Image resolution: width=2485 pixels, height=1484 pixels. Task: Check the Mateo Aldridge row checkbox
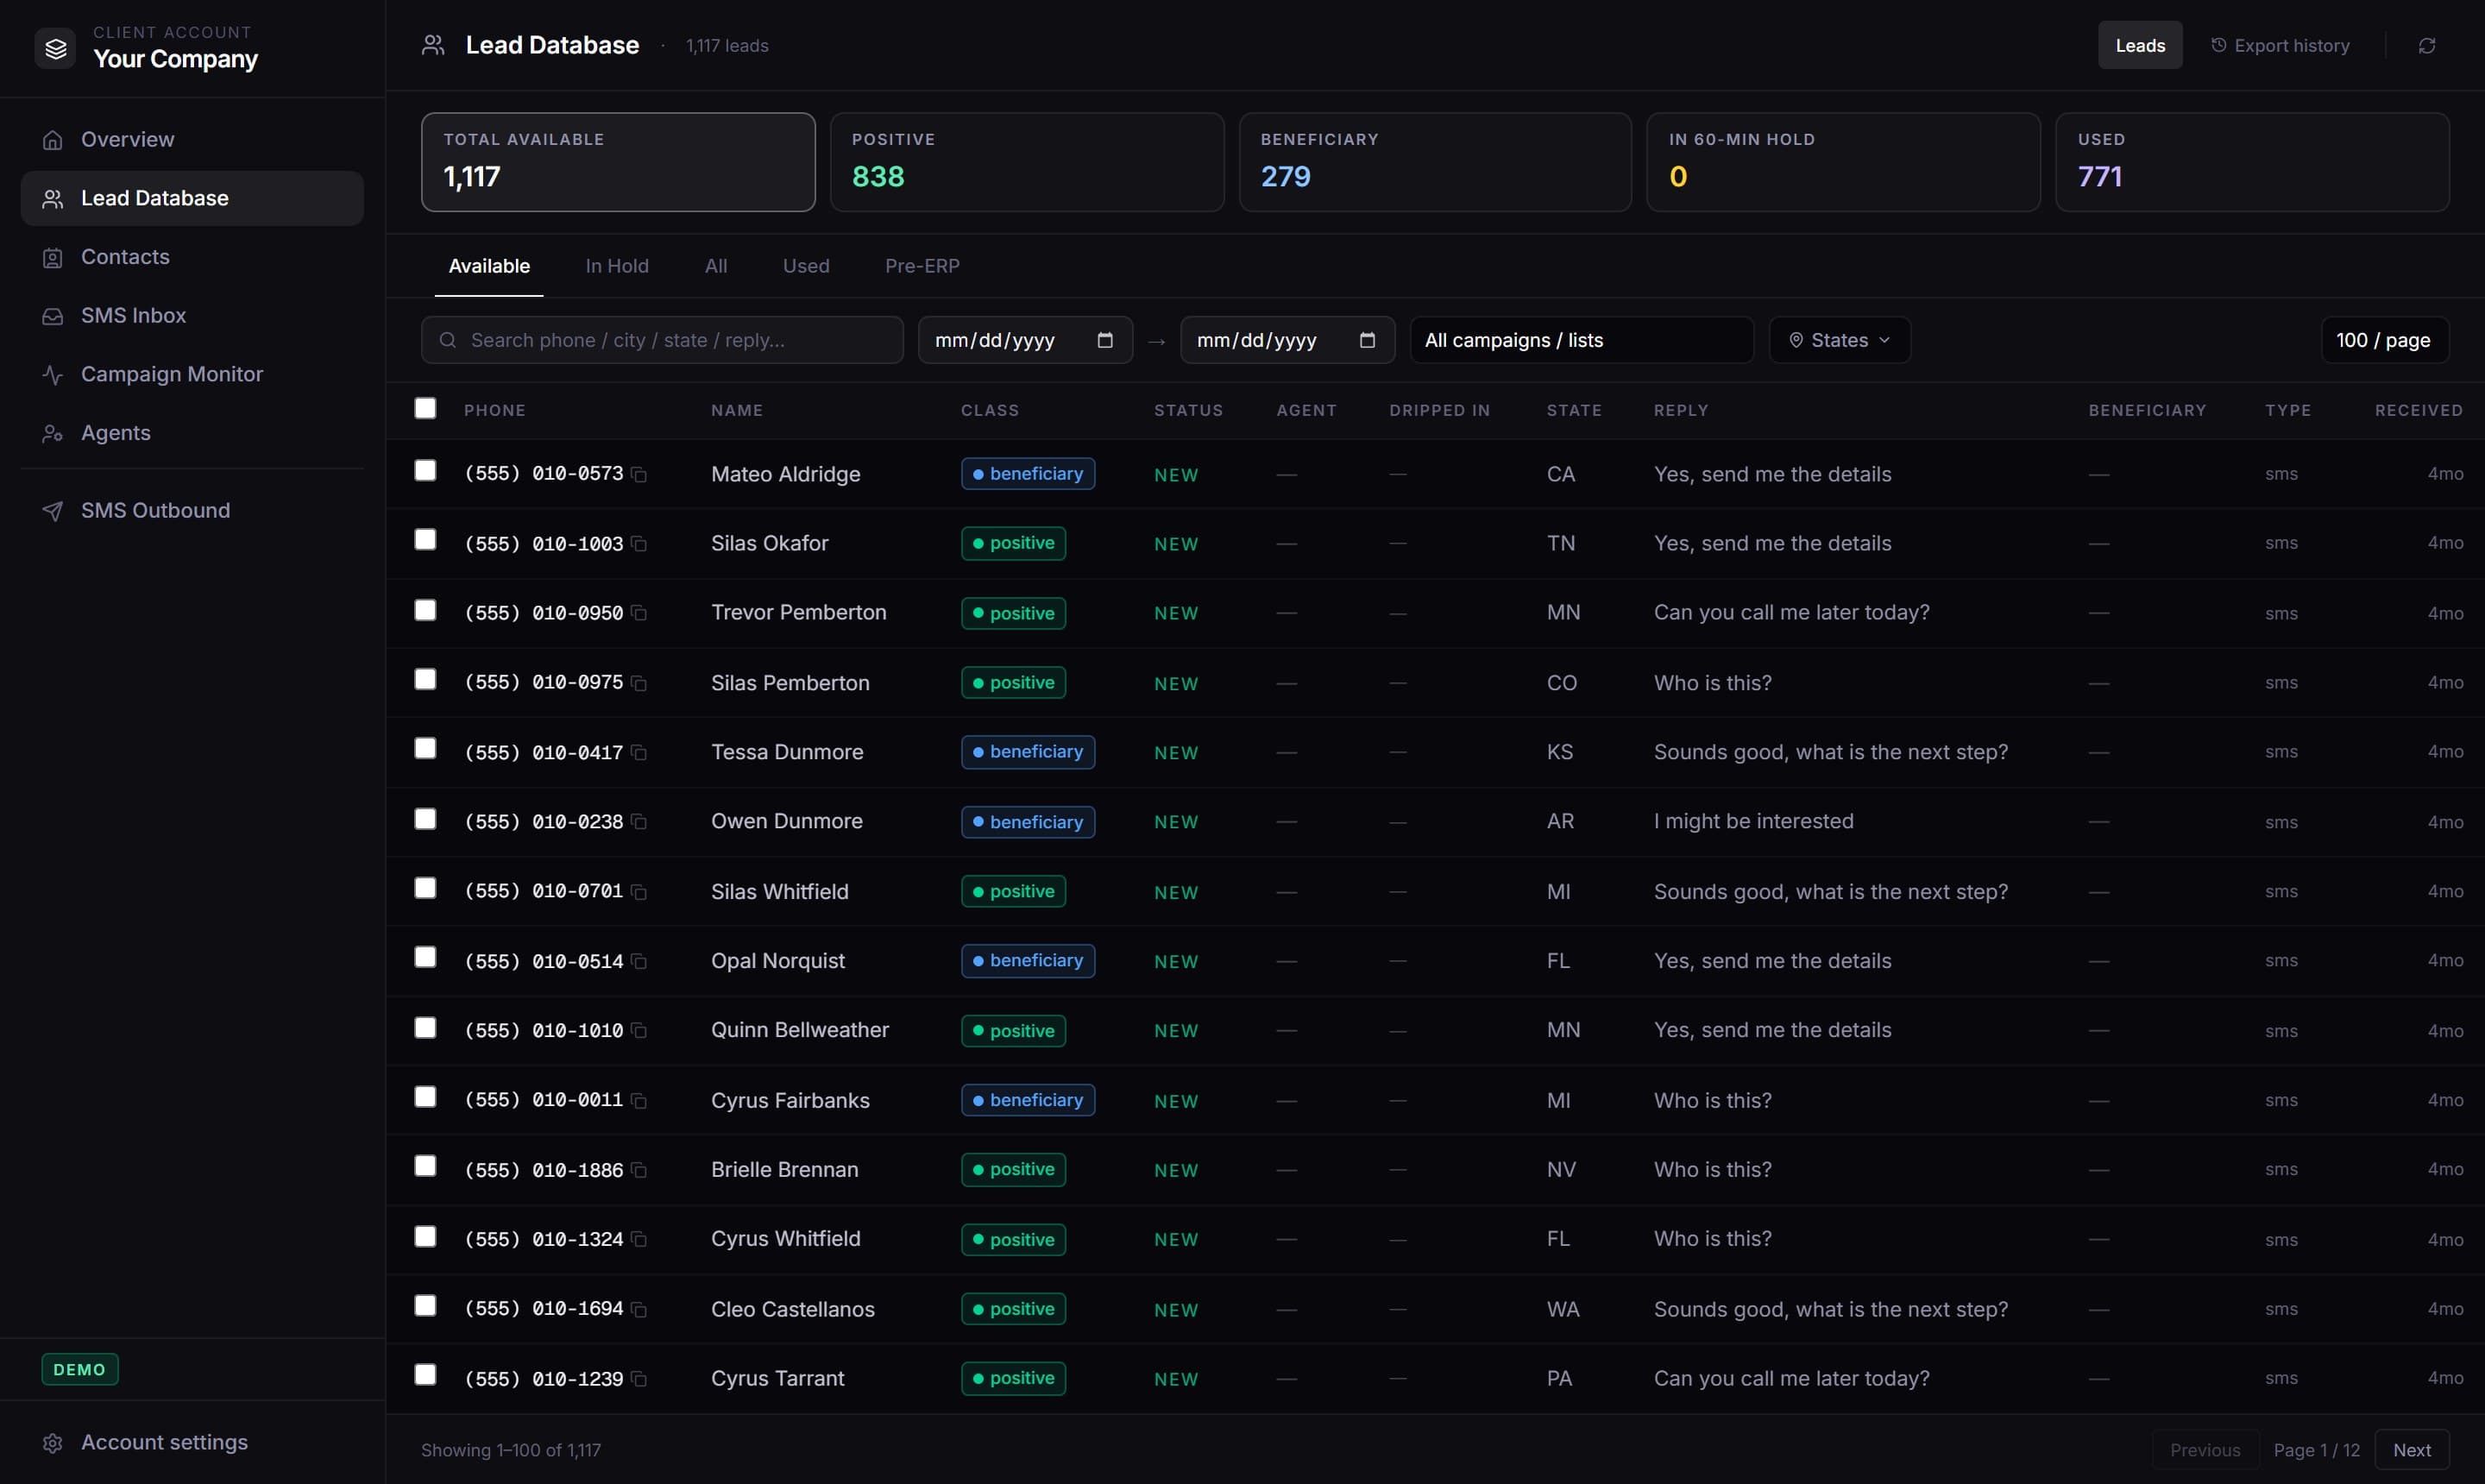tap(425, 470)
